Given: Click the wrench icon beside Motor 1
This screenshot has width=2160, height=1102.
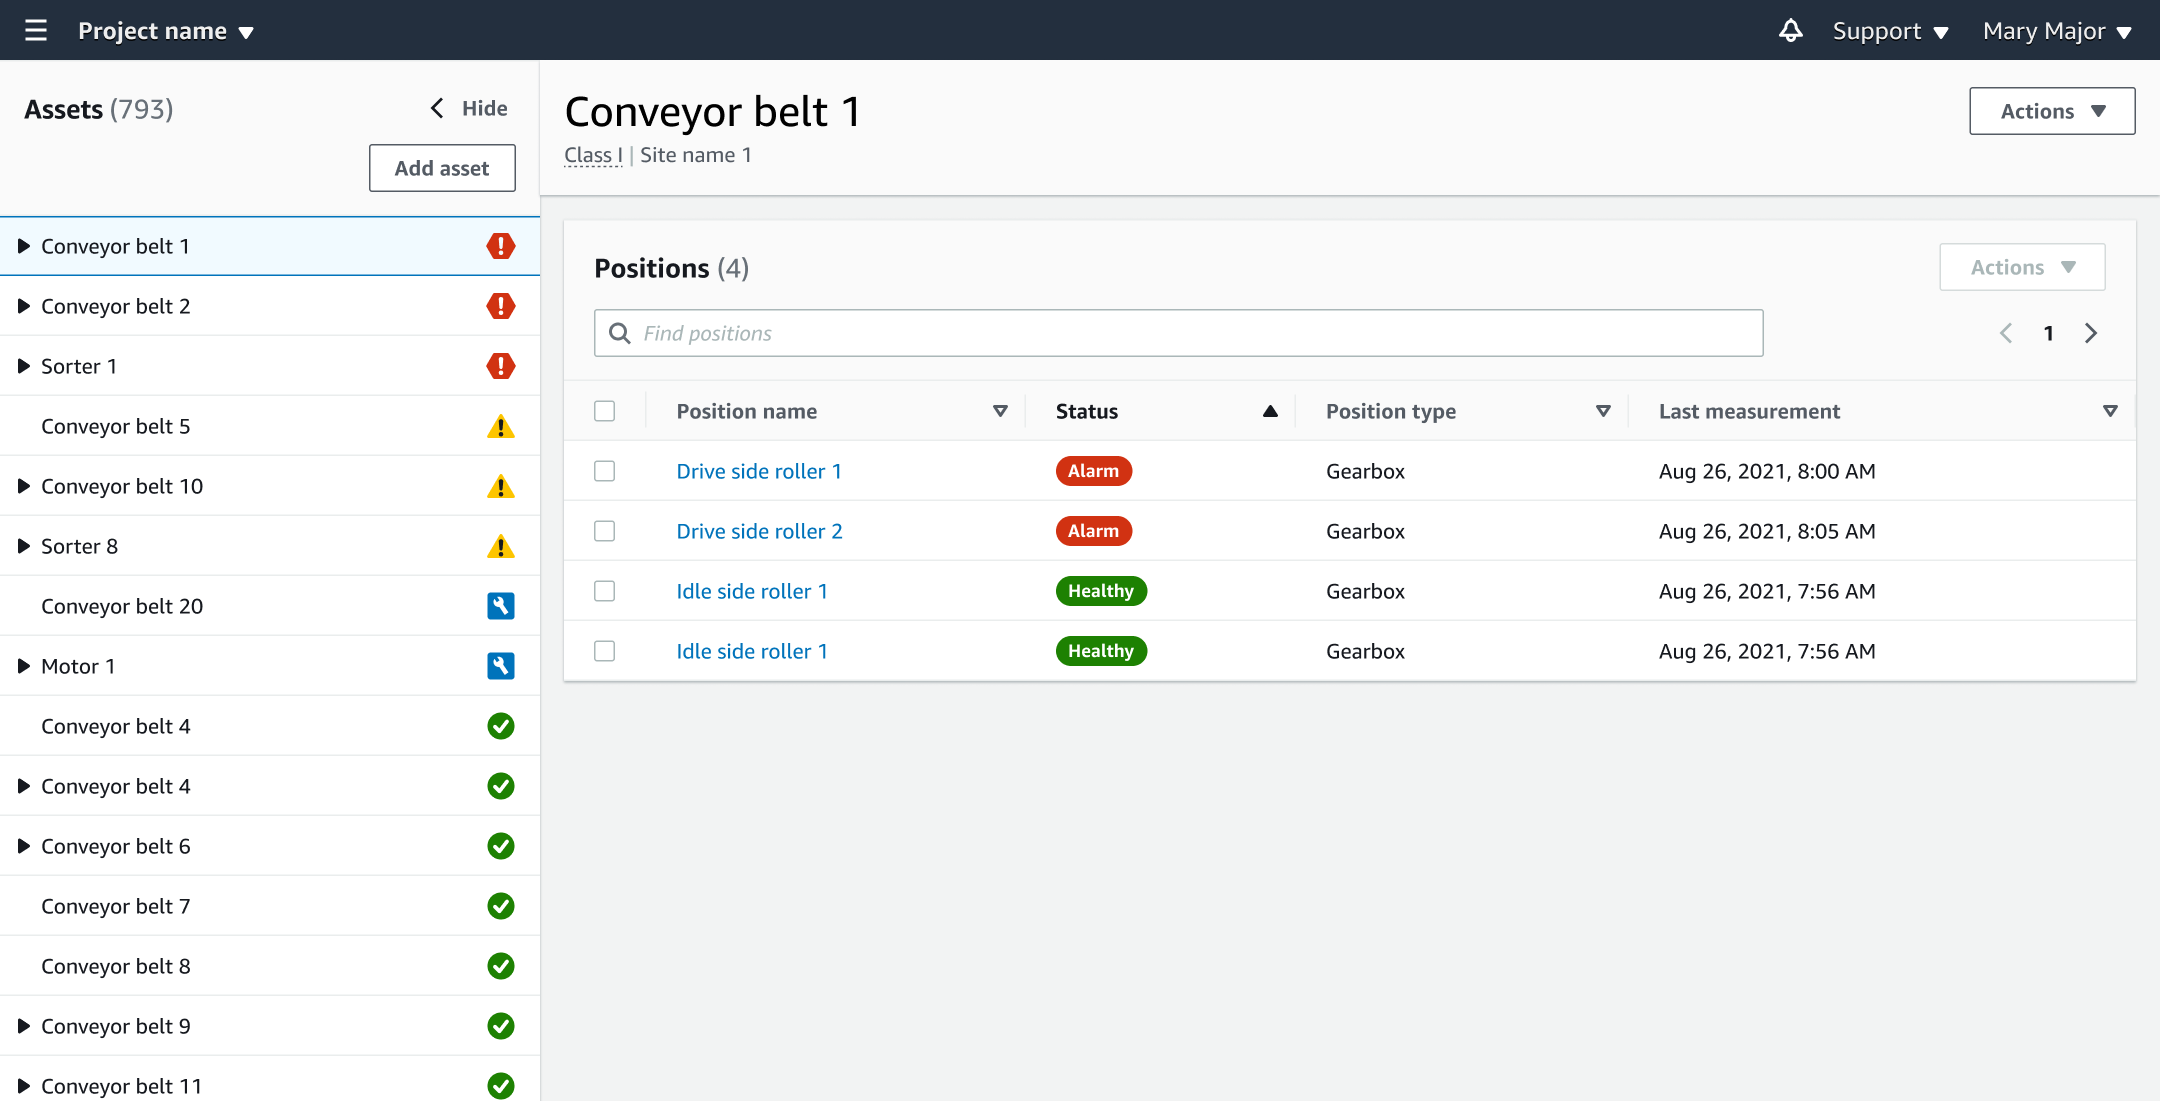Looking at the screenshot, I should point(501,665).
